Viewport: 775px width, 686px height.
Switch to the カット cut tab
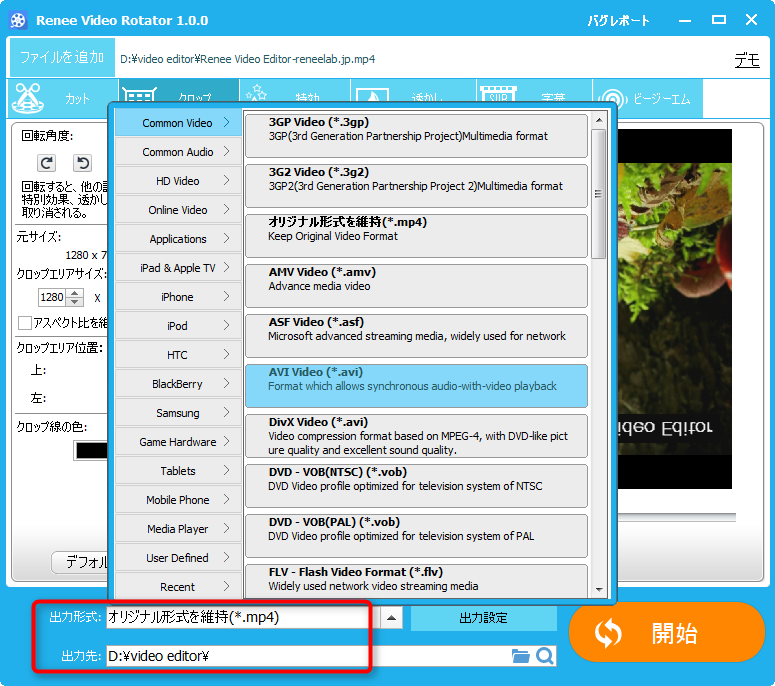63,98
